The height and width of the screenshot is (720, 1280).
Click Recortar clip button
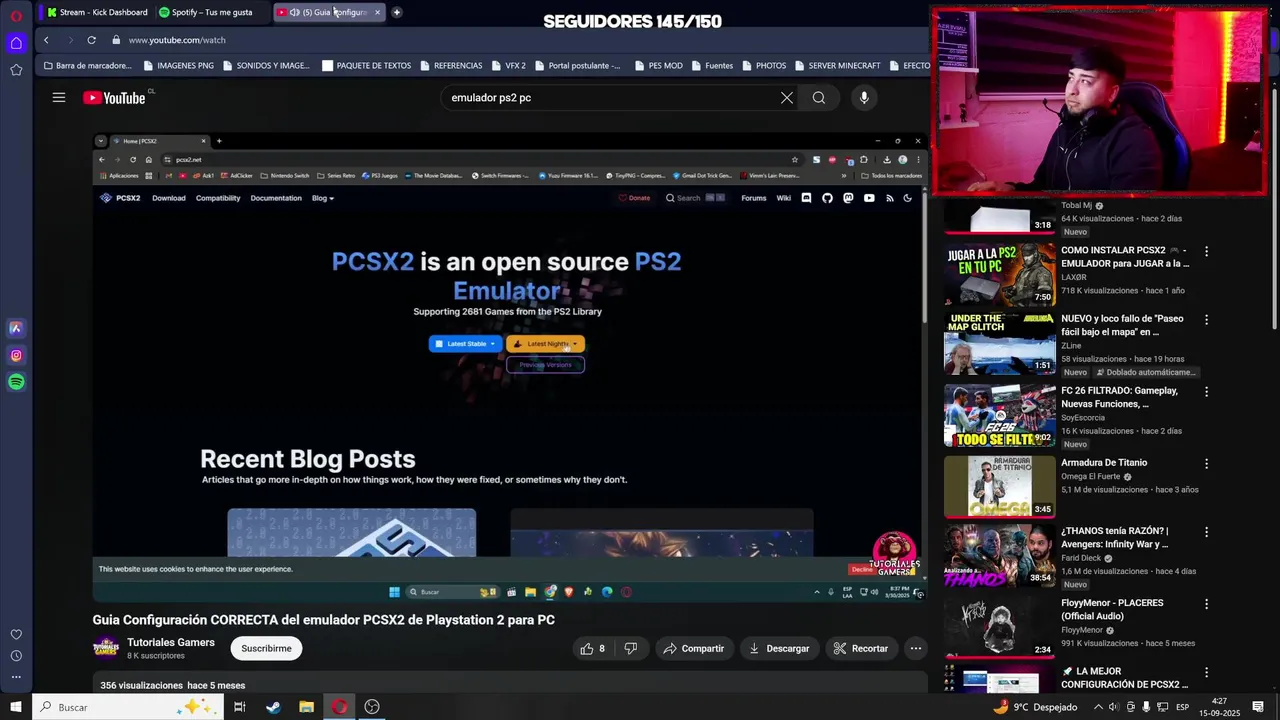point(861,648)
